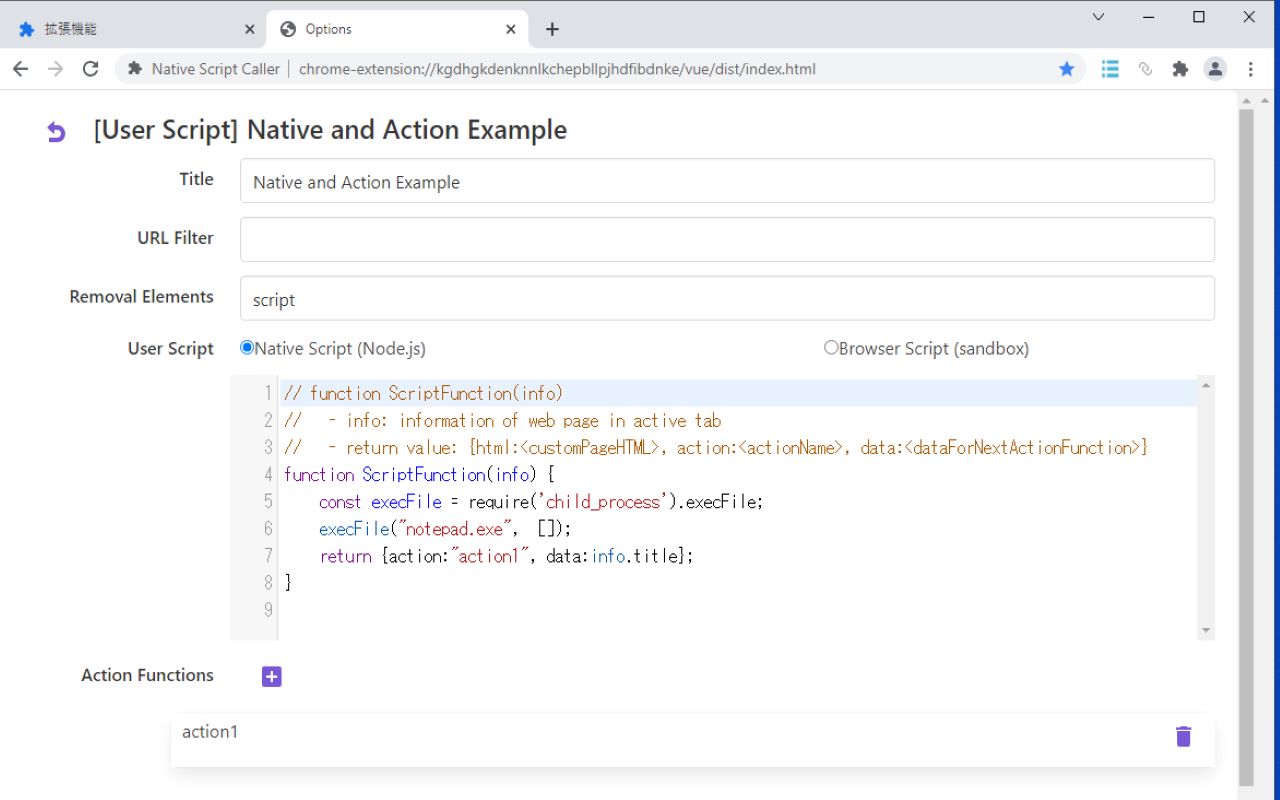Image resolution: width=1280 pixels, height=800 pixels.
Task: Click the "- info: information of web page" comment
Action: click(x=502, y=420)
